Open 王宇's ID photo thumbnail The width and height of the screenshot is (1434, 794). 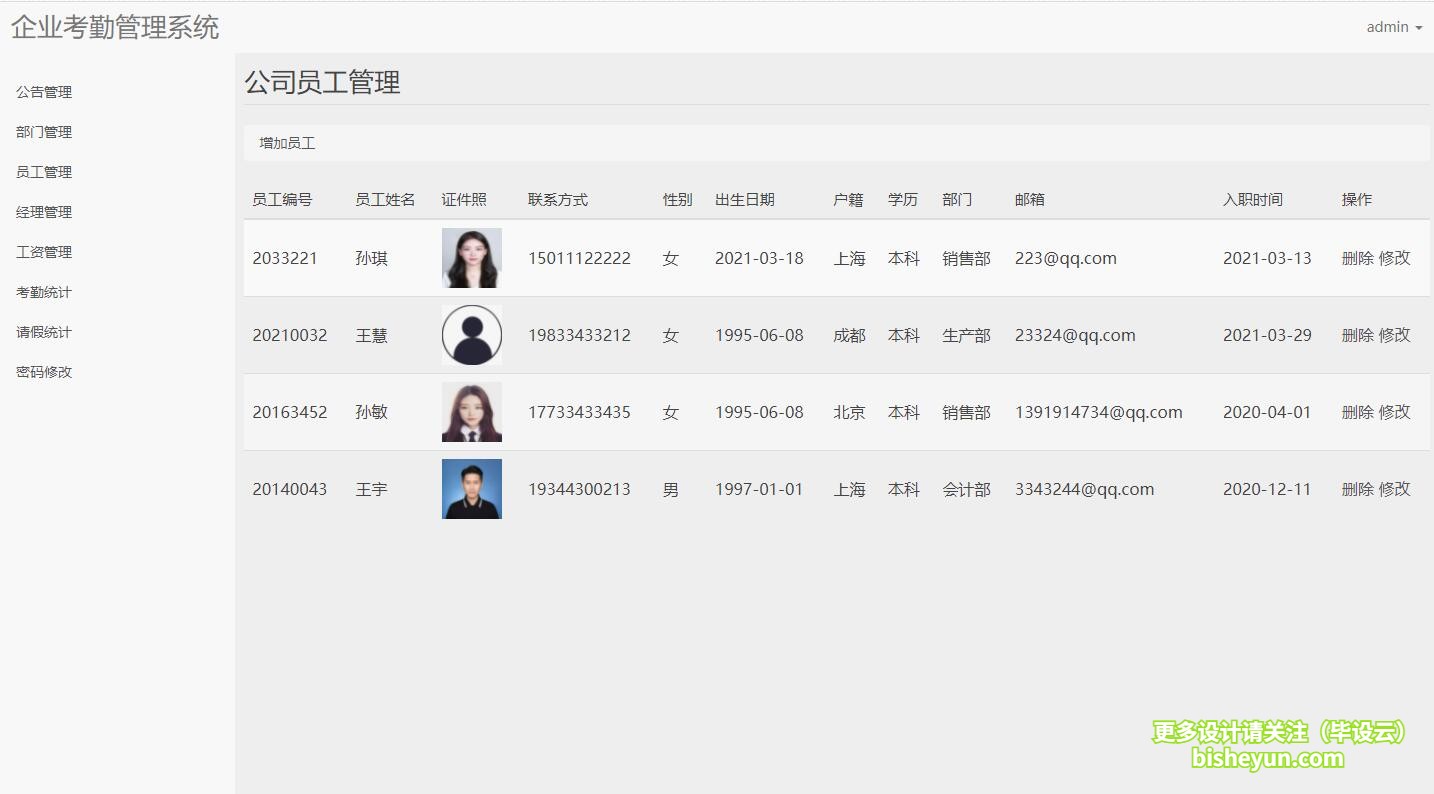pyautogui.click(x=471, y=489)
